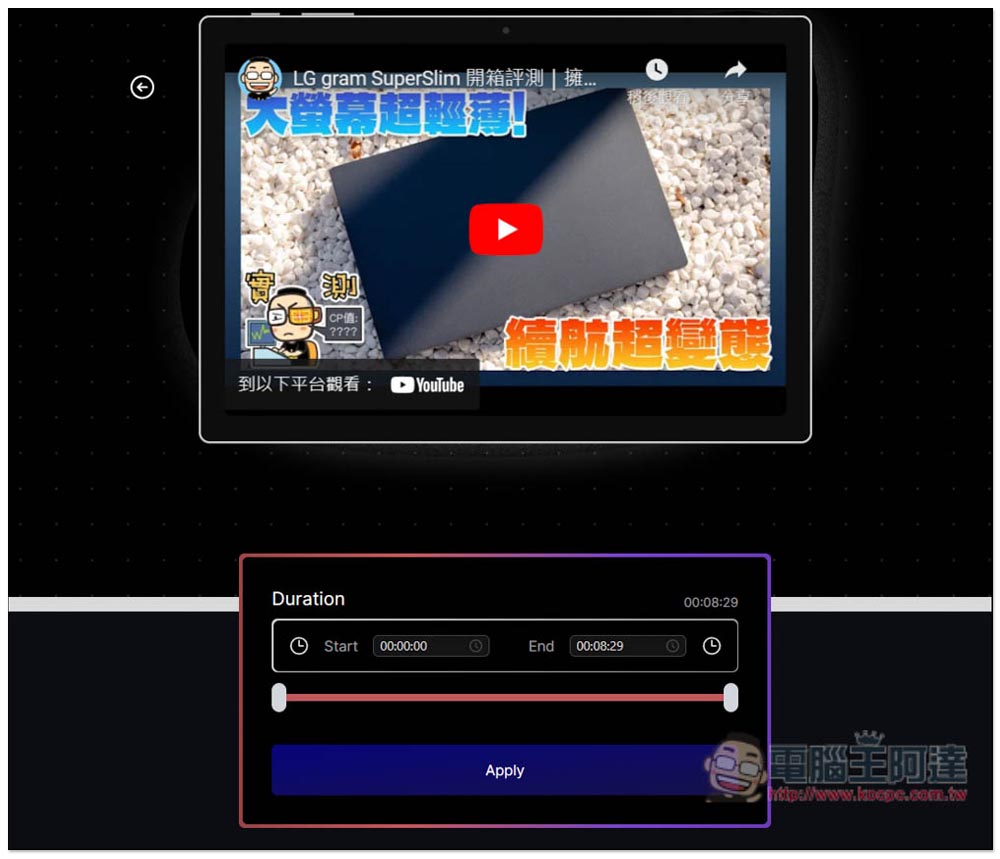Screen dimensions: 1000x859
Task: Edit the End time field 00:08:29
Action: coord(627,646)
